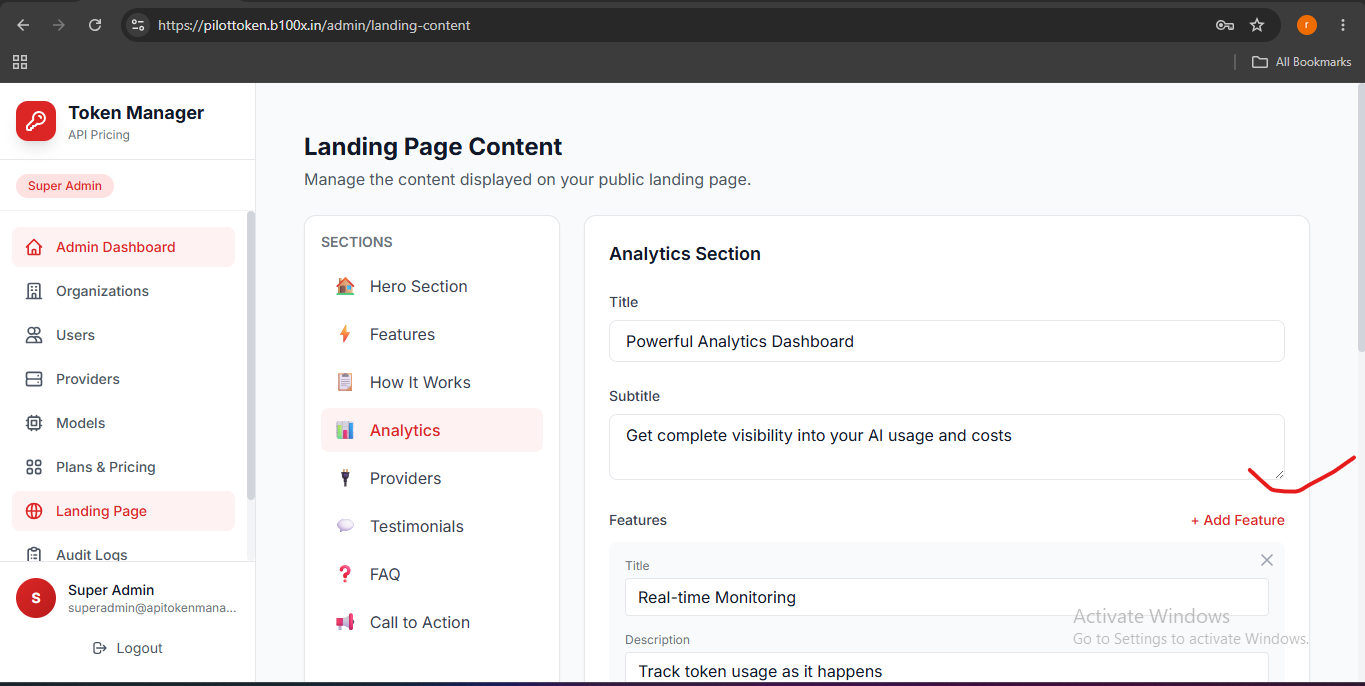Switch to Hero Section tab
This screenshot has width=1365, height=686.
click(x=432, y=286)
